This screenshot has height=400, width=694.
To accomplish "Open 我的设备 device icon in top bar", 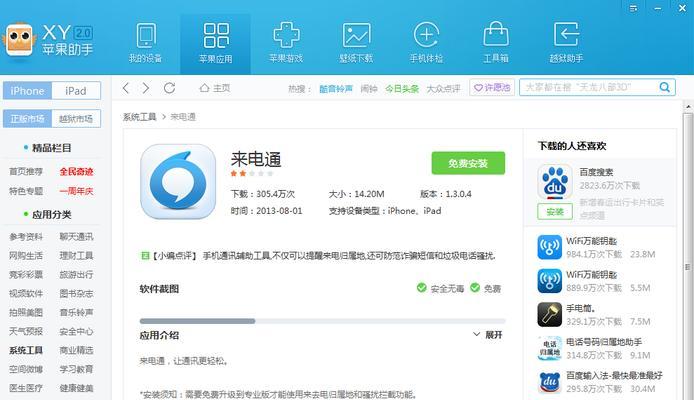I will 146,36.
